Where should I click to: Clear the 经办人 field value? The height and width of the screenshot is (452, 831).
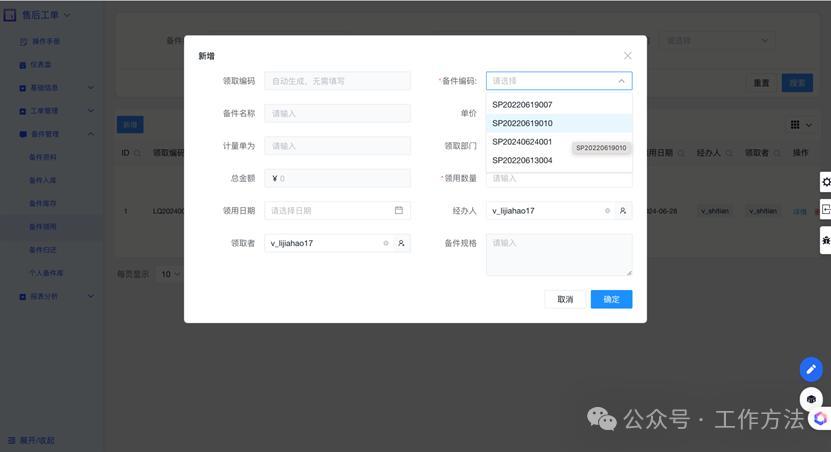pyautogui.click(x=607, y=211)
